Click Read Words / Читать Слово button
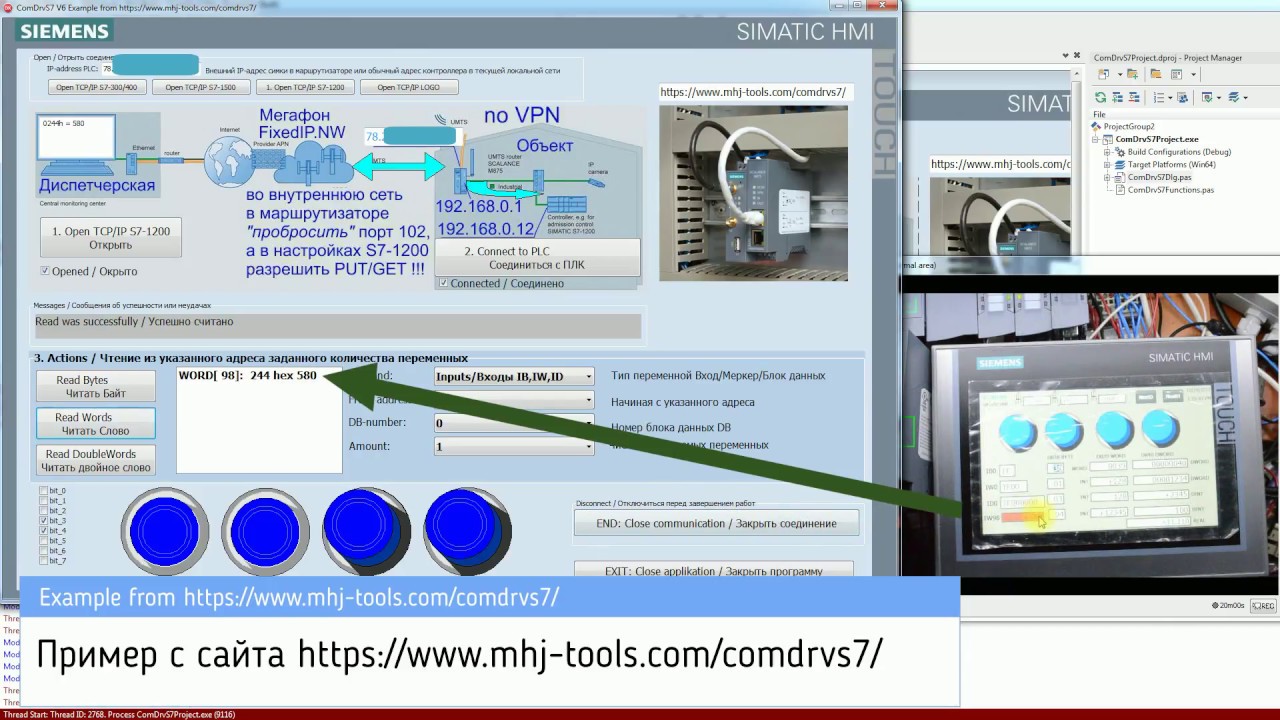Image resolution: width=1280 pixels, height=720 pixels. (96, 424)
